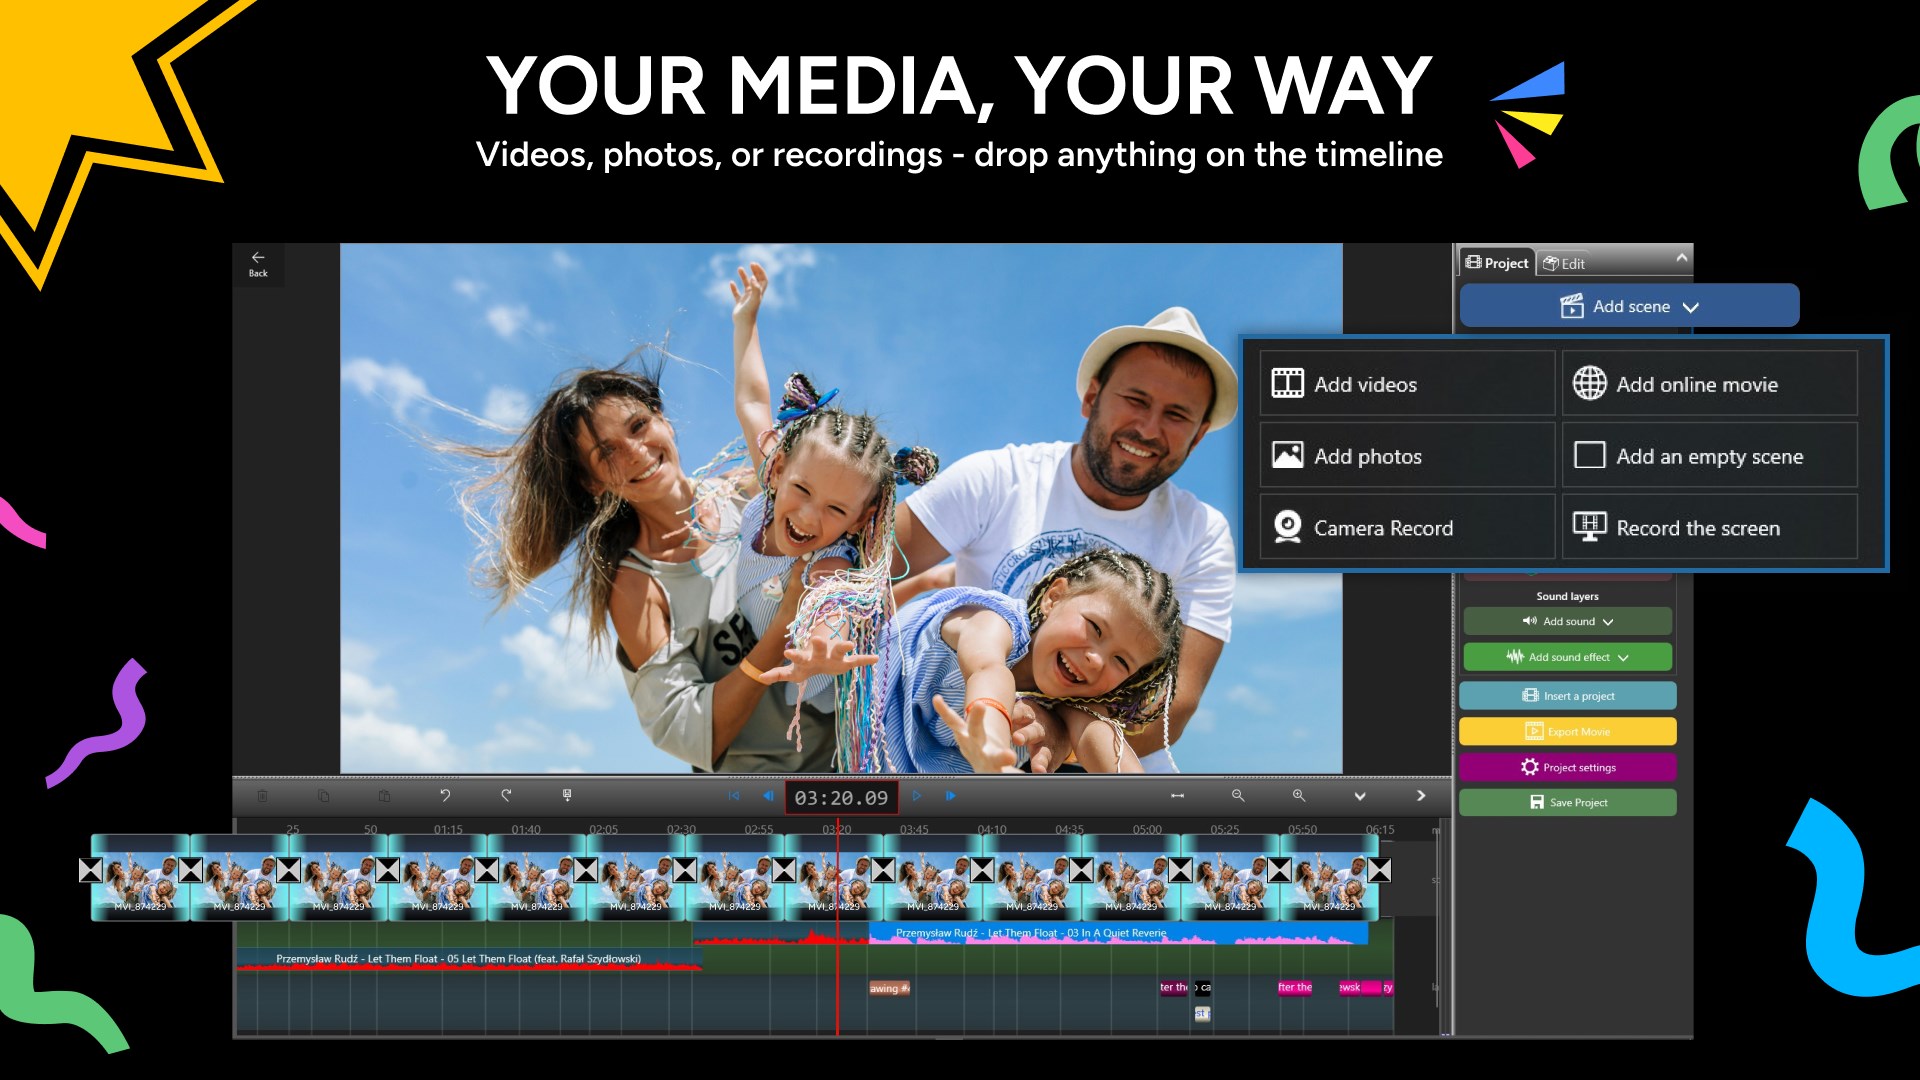Viewport: 1920px width, 1080px height.
Task: Select the '03 In A Quiet Reverie' audio clip
Action: click(1118, 934)
